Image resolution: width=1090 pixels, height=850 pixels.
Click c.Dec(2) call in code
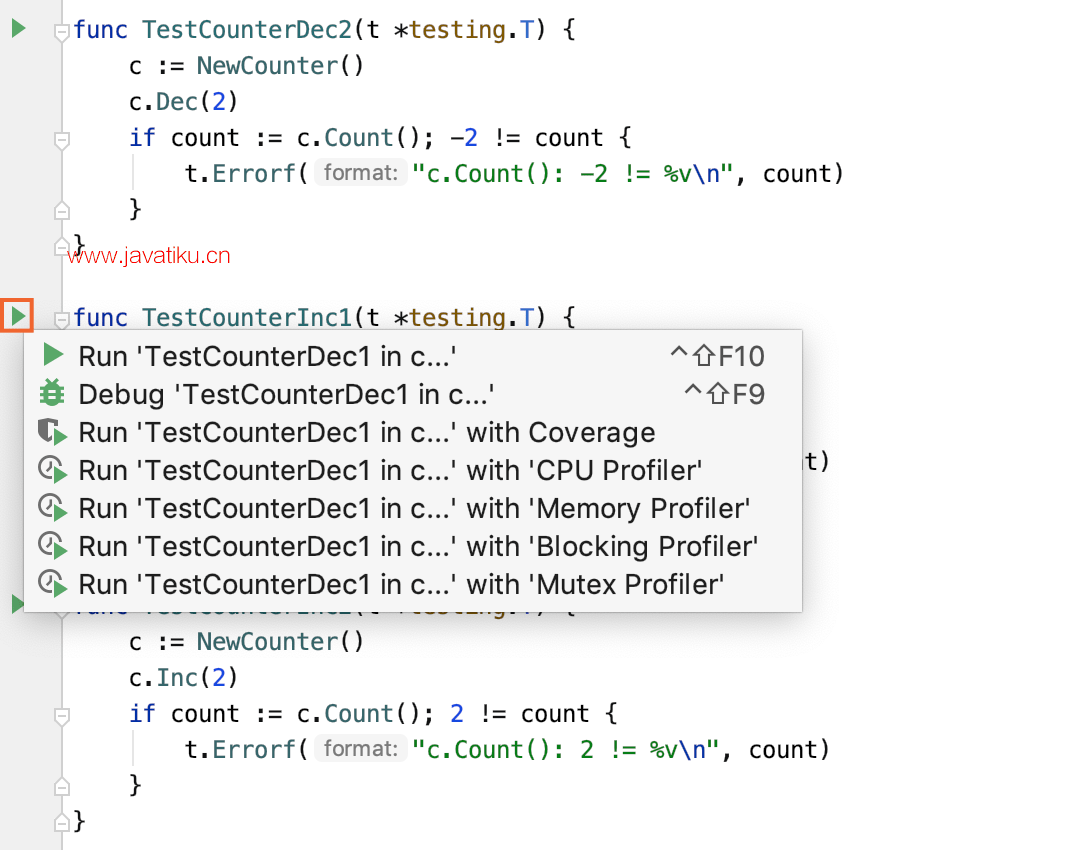(184, 101)
